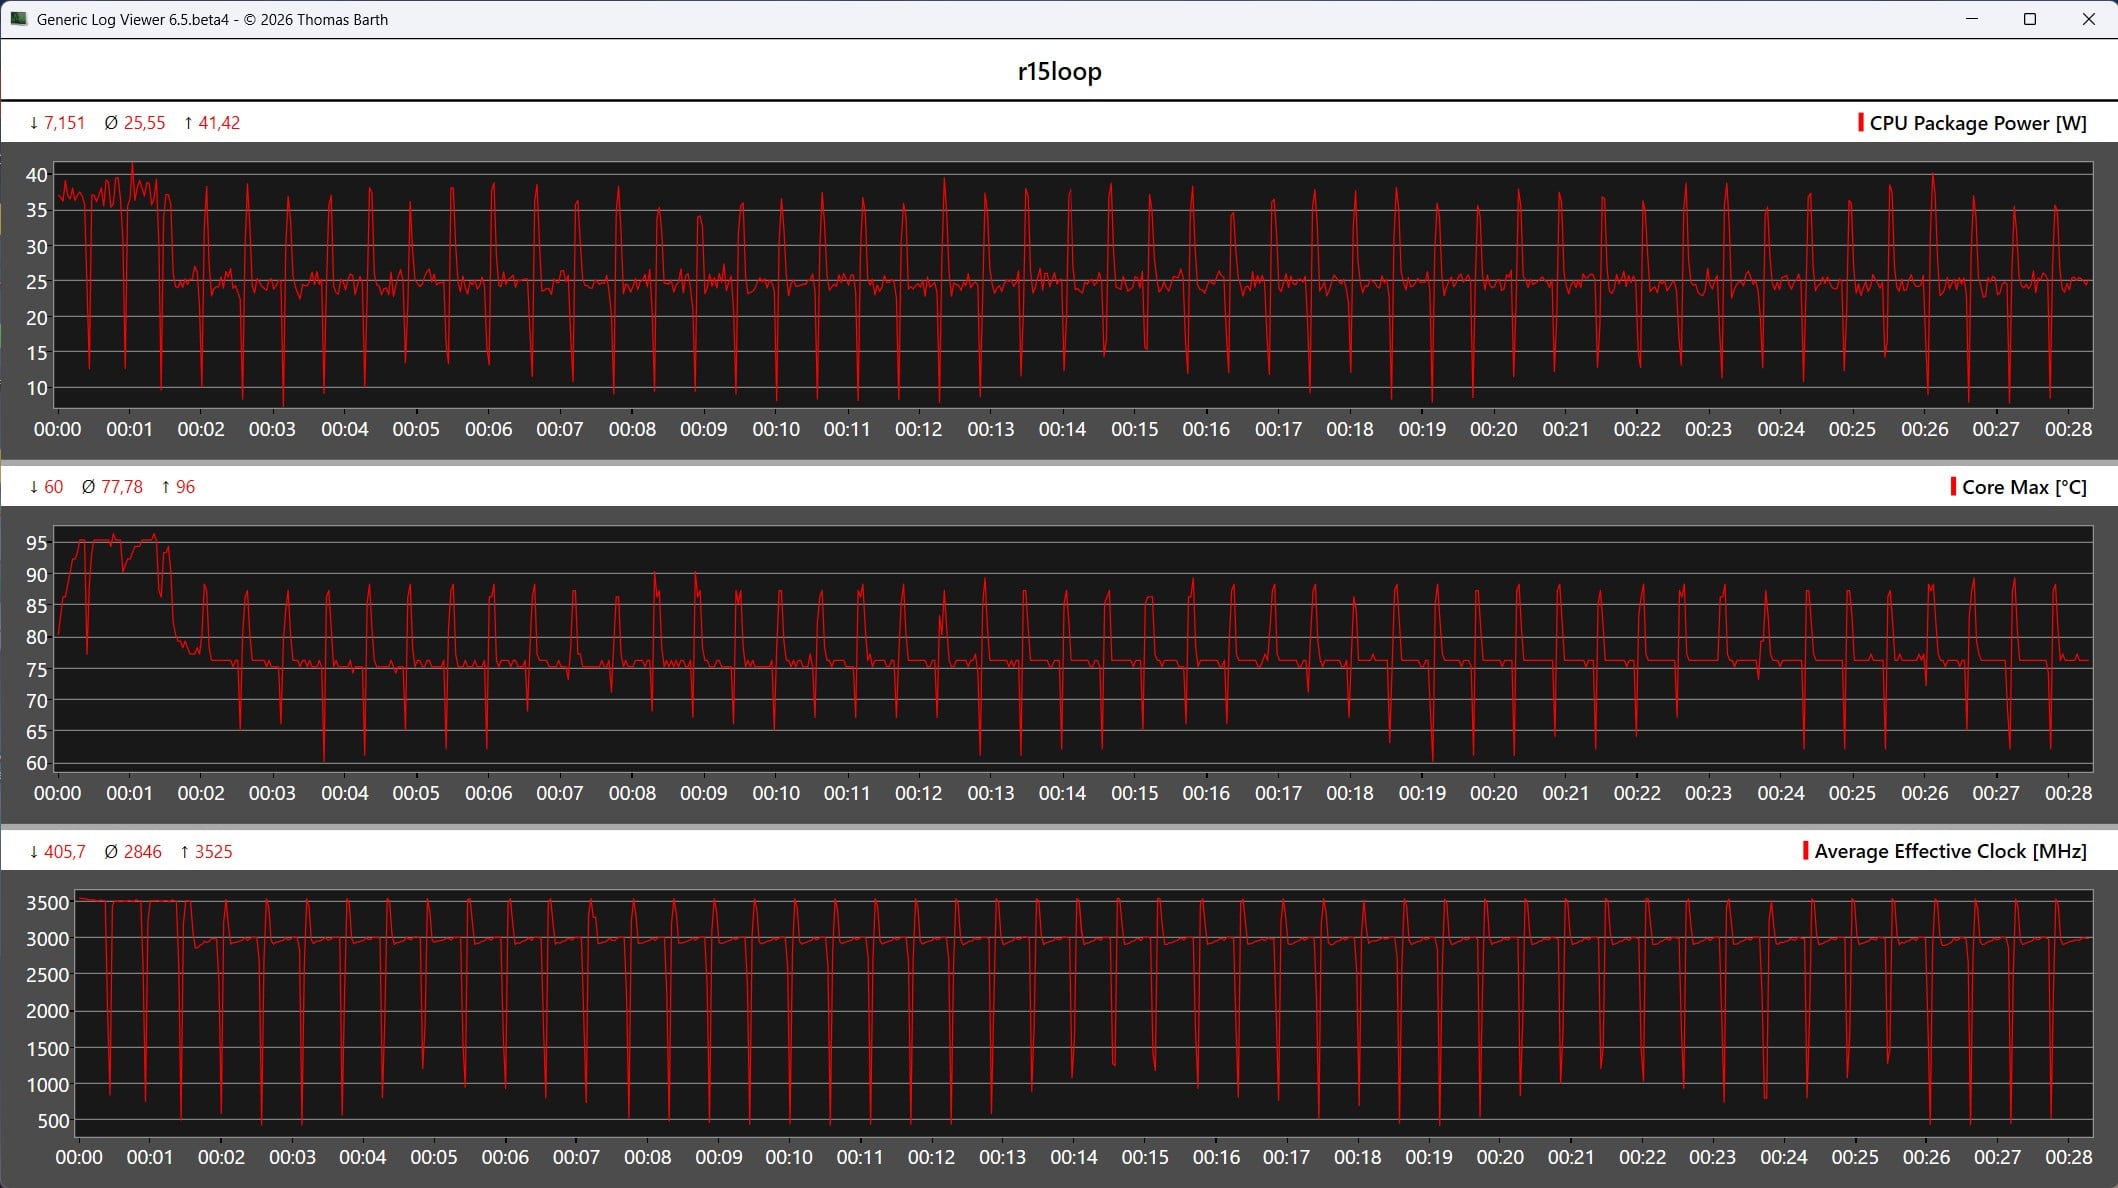Click the red Core Max legend marker
Image resolution: width=2118 pixels, height=1188 pixels.
[x=1953, y=486]
